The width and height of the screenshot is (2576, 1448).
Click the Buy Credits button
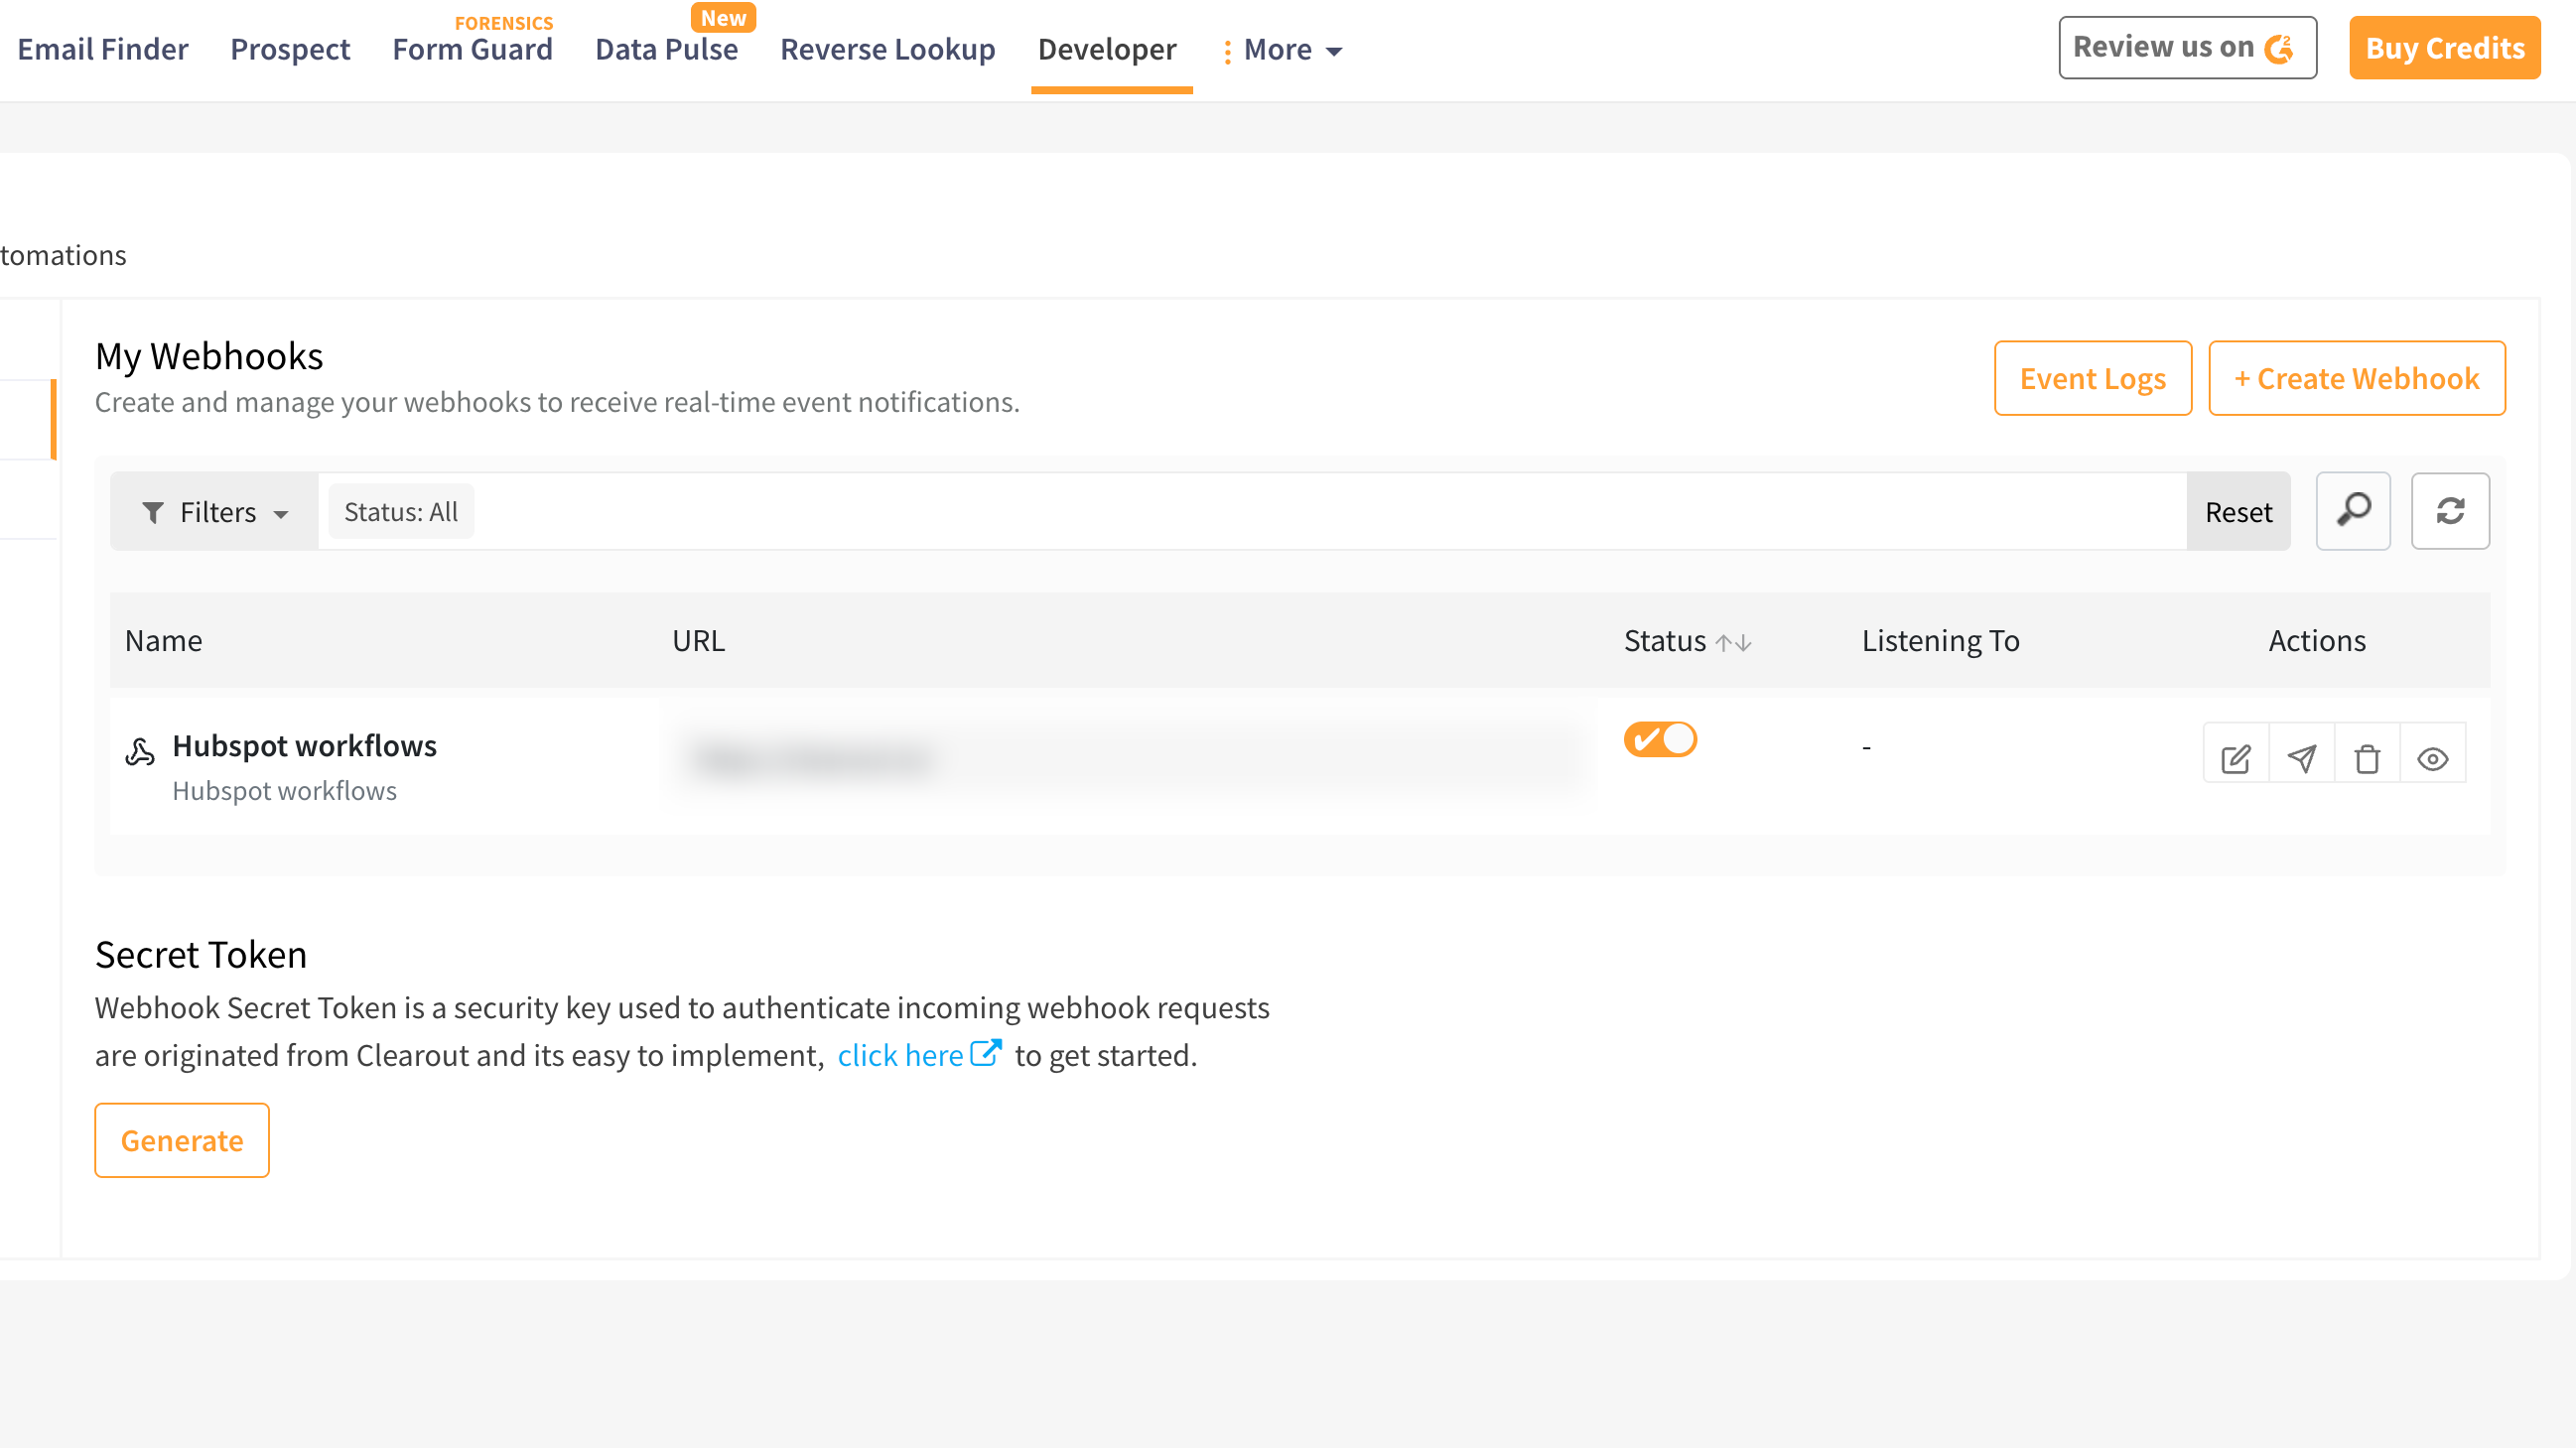point(2444,47)
